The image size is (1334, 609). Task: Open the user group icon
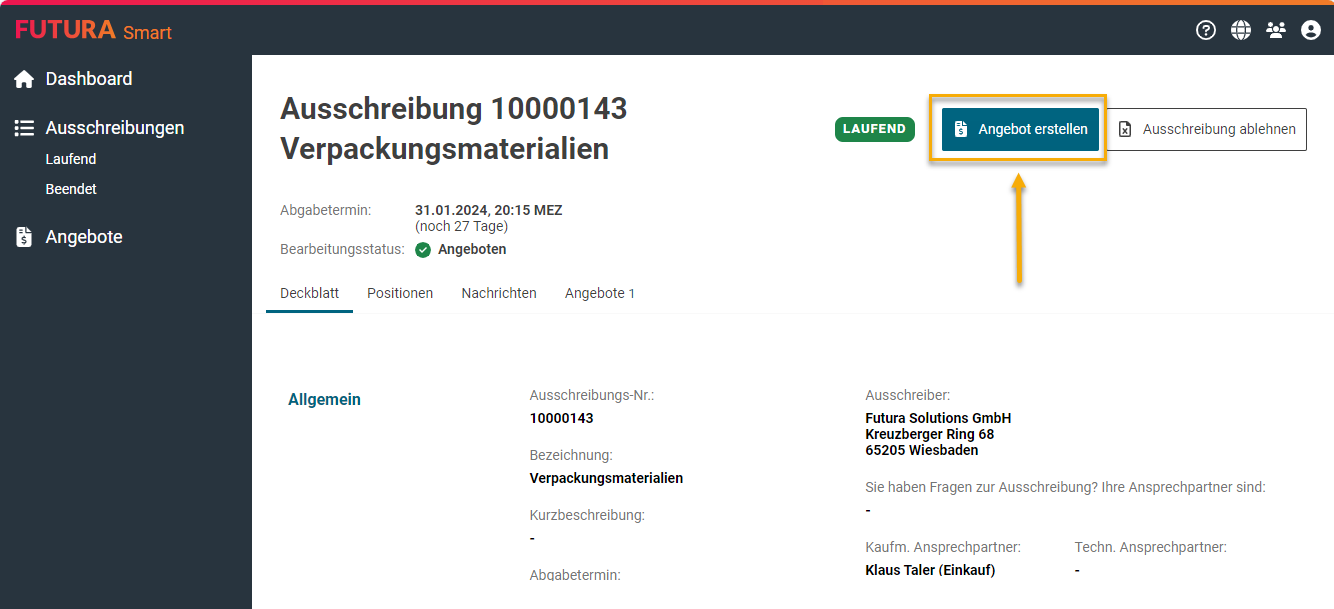(x=1276, y=30)
